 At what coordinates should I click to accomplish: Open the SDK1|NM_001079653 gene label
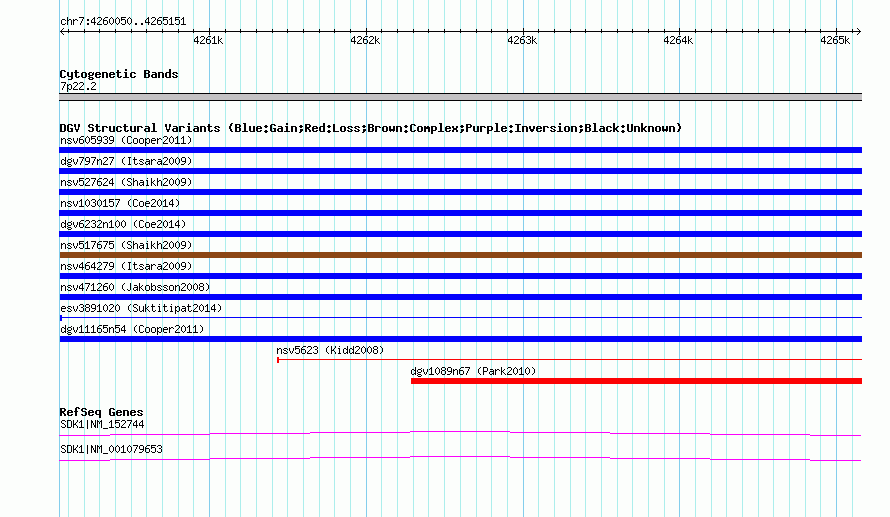coord(111,449)
